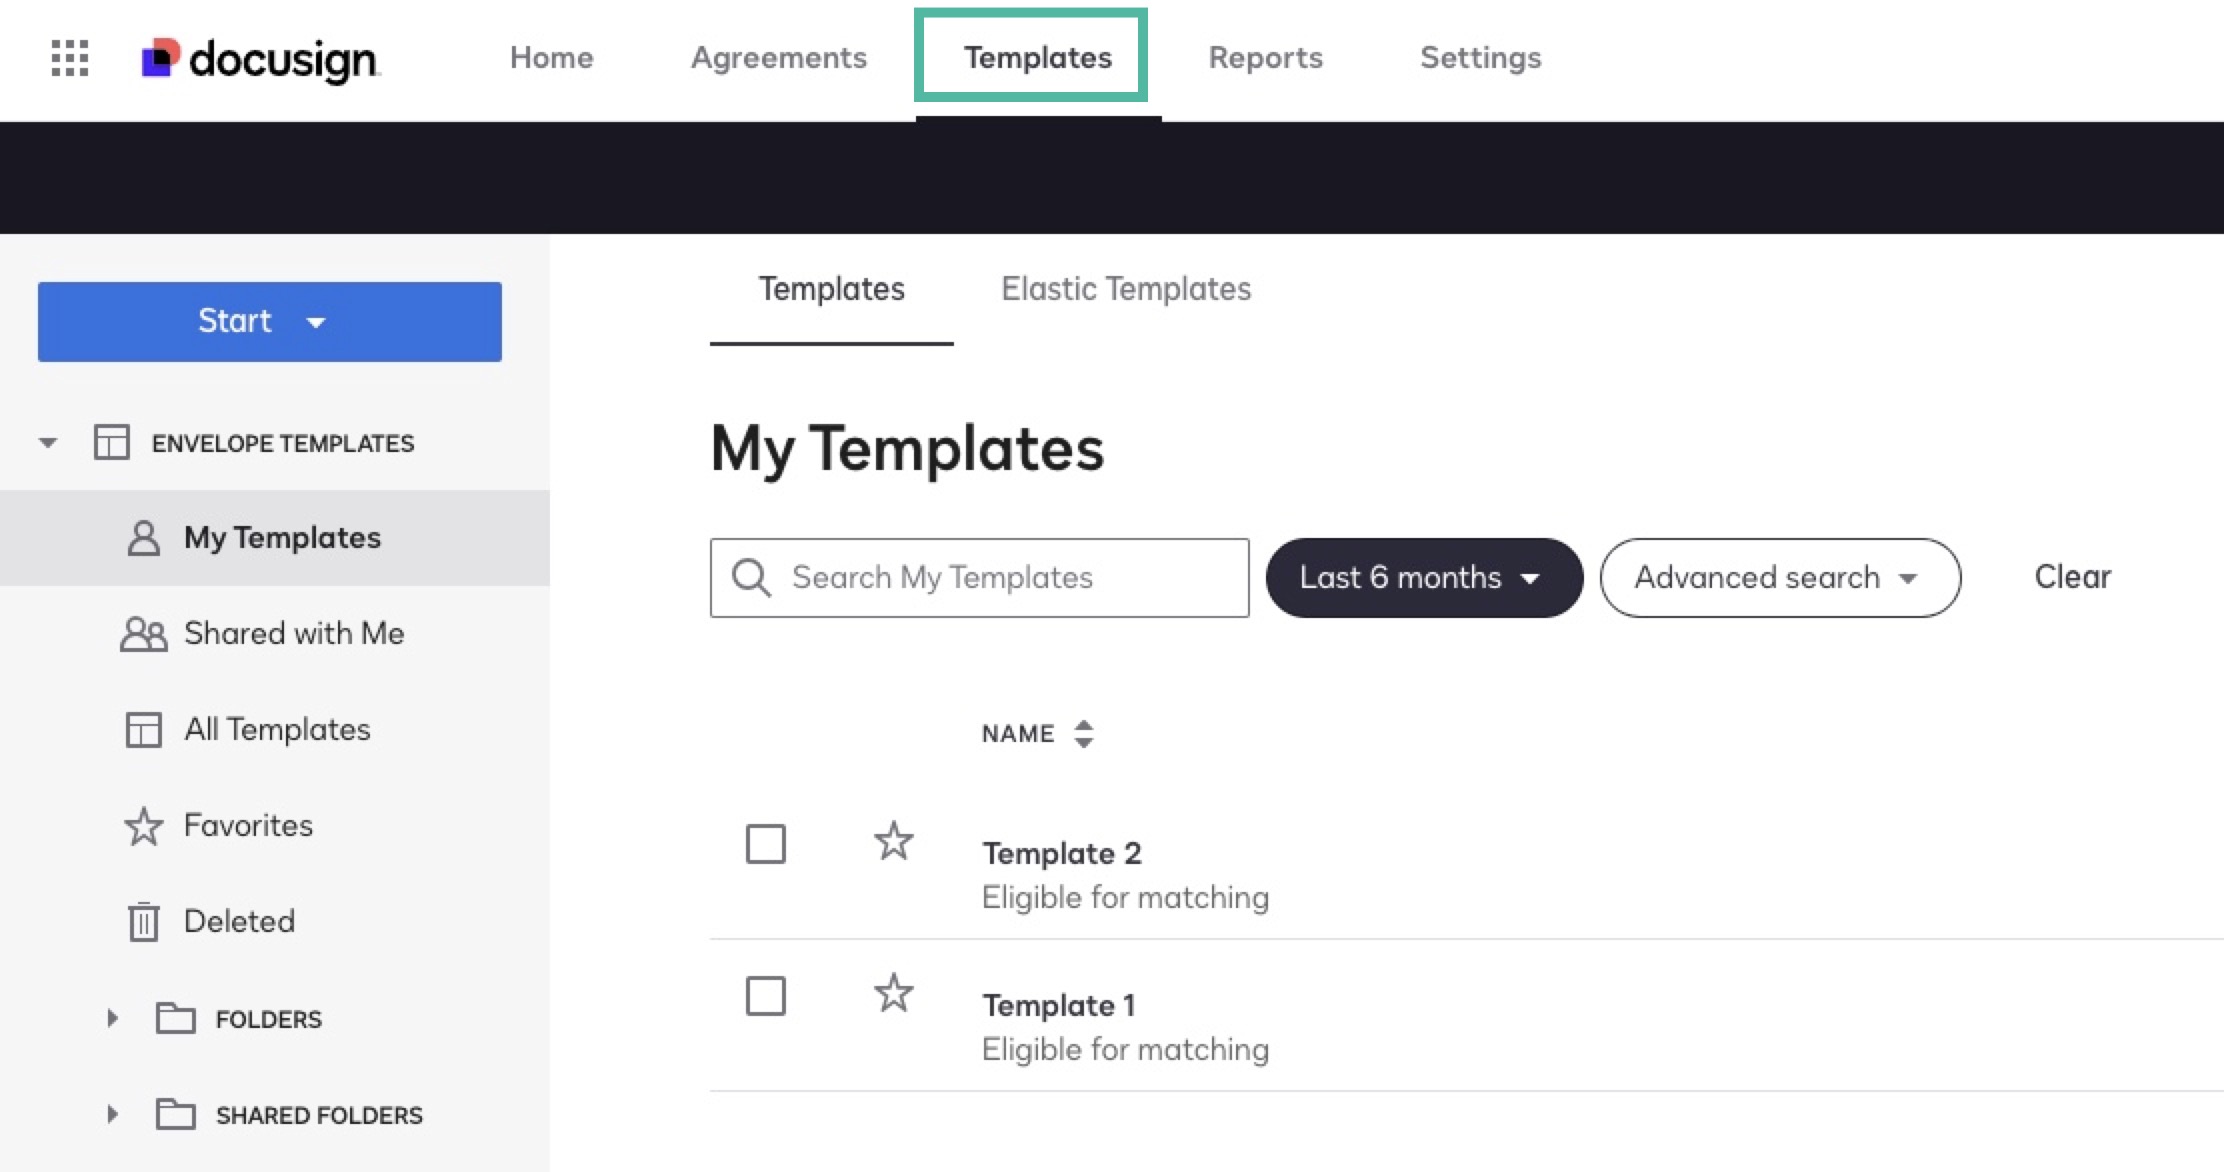Collapse the Envelope Templates section
The height and width of the screenshot is (1172, 2224).
pyautogui.click(x=48, y=443)
